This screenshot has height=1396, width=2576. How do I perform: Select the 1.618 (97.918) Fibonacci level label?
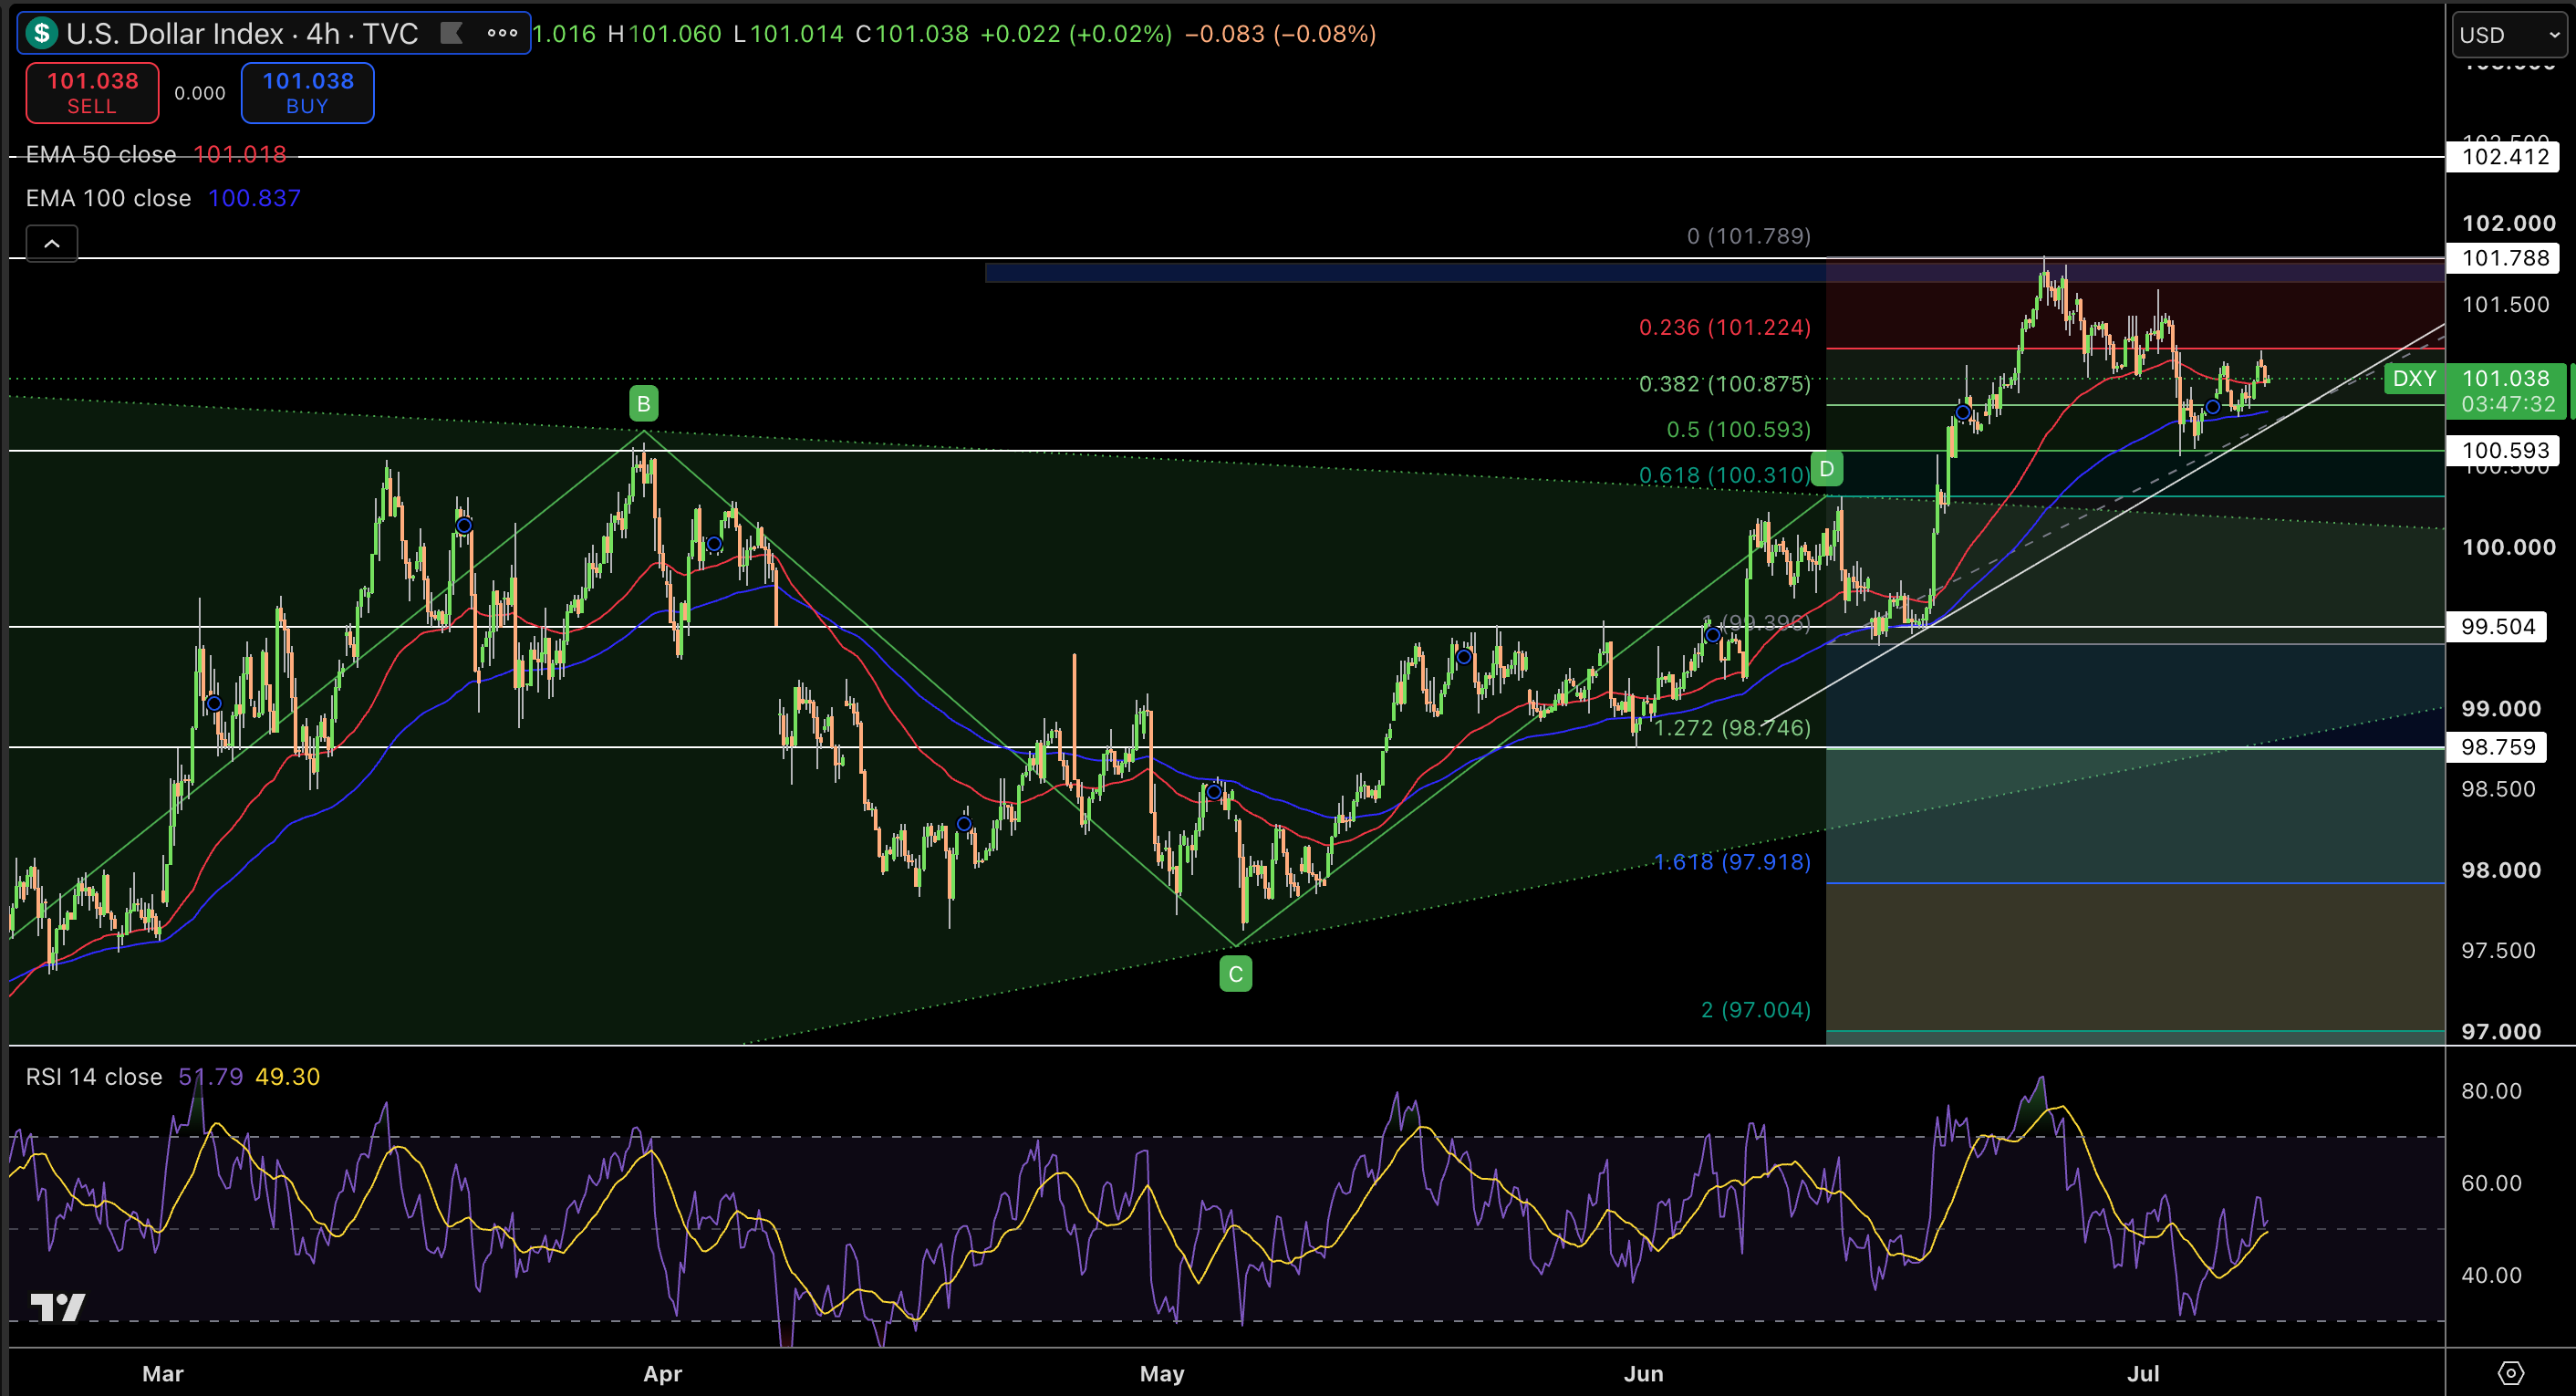[x=1733, y=862]
